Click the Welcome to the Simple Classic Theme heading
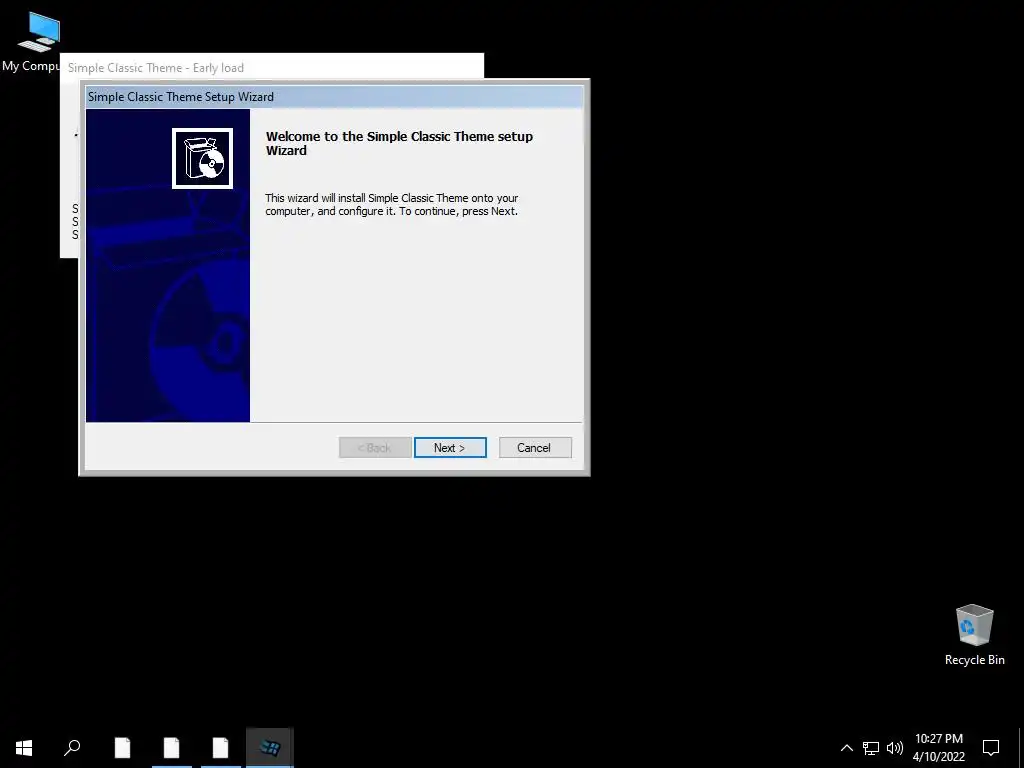1024x768 pixels. pyautogui.click(x=399, y=143)
